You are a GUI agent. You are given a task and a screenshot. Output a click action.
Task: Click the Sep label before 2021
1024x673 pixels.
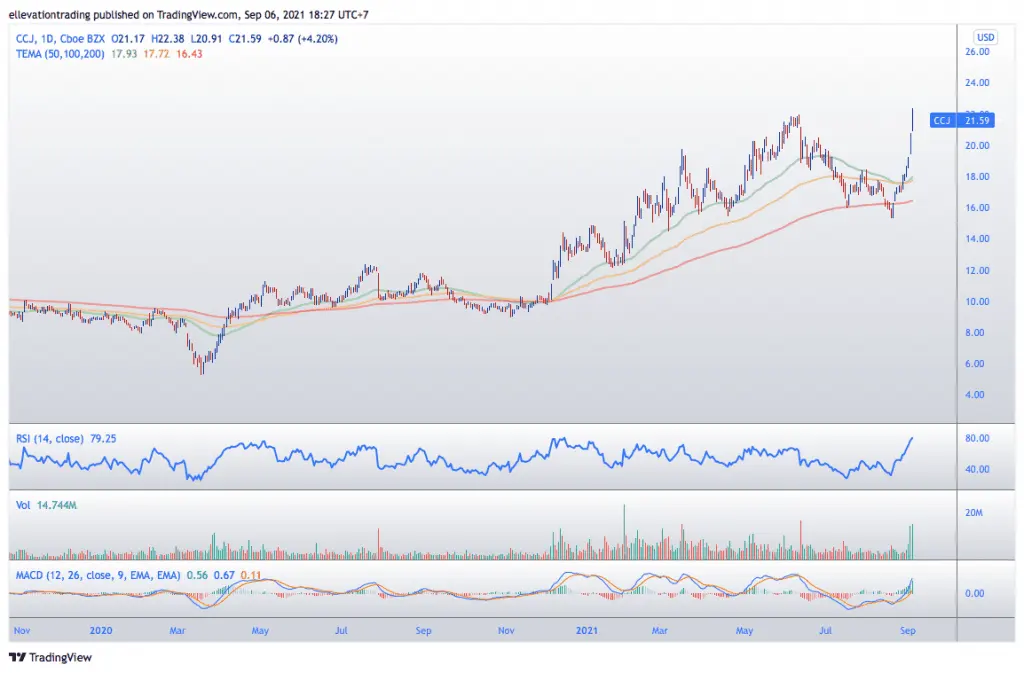[423, 631]
